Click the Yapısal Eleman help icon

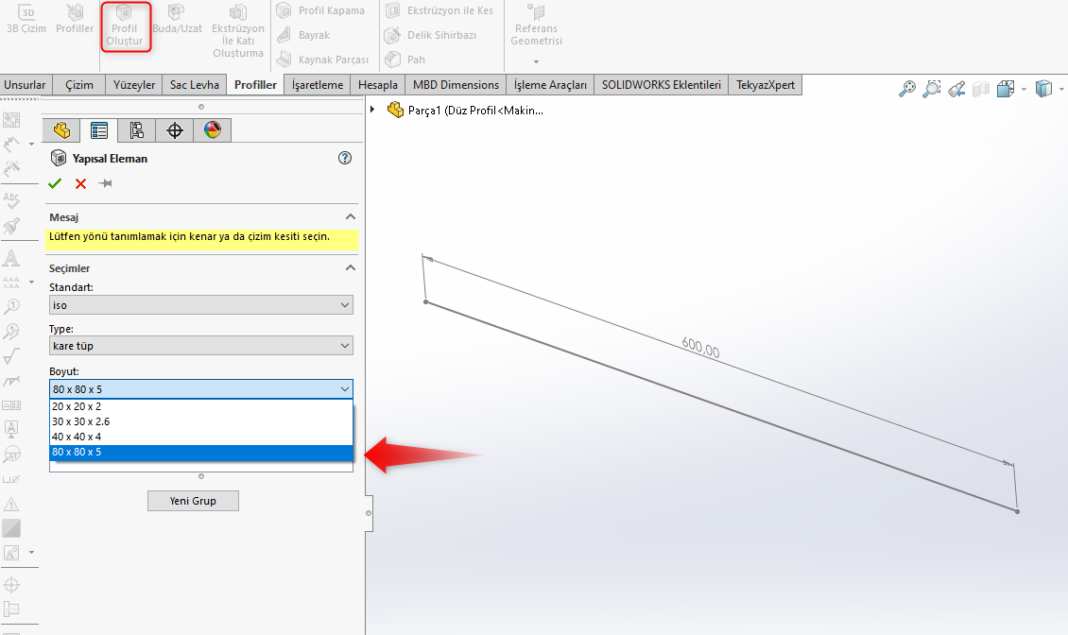pos(345,158)
